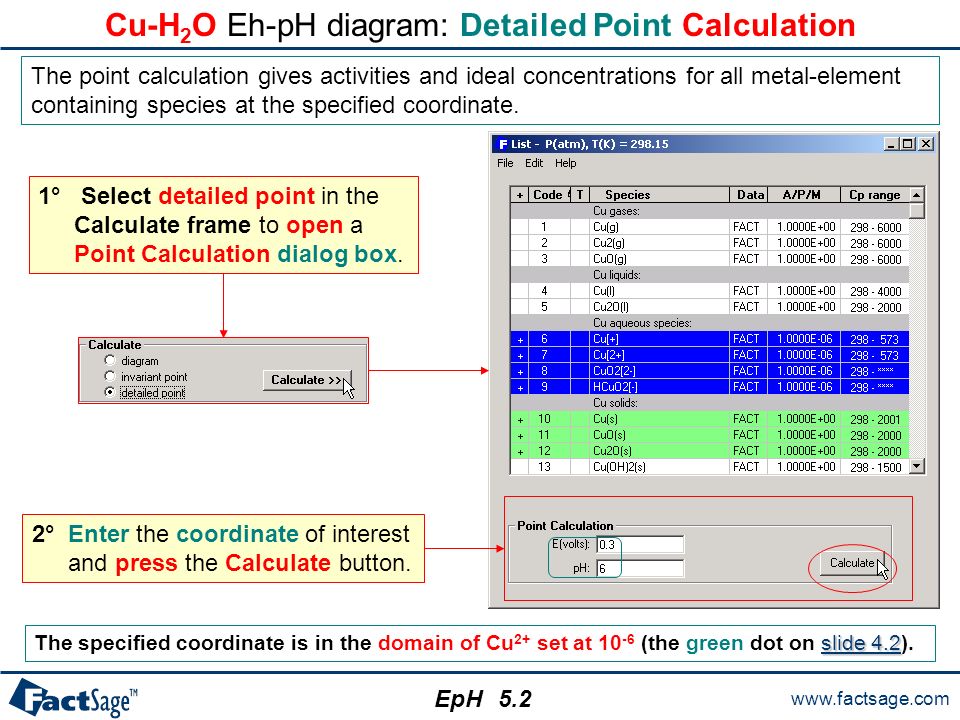Viewport: 960px width, 720px height.
Task: Select the Cu2O(l) species row
Action: point(710,307)
